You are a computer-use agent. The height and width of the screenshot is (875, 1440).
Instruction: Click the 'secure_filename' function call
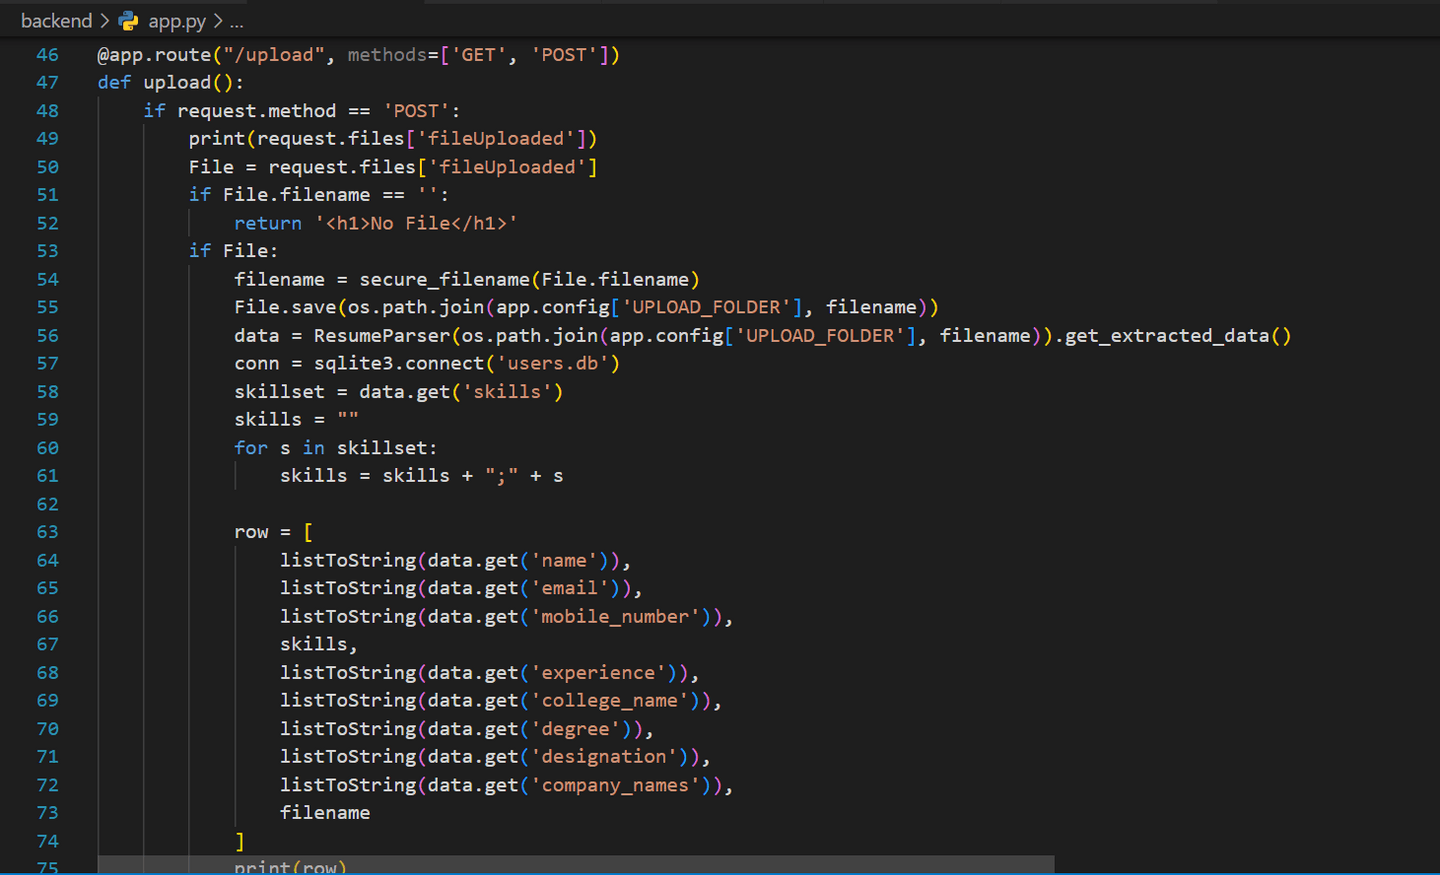tap(445, 279)
